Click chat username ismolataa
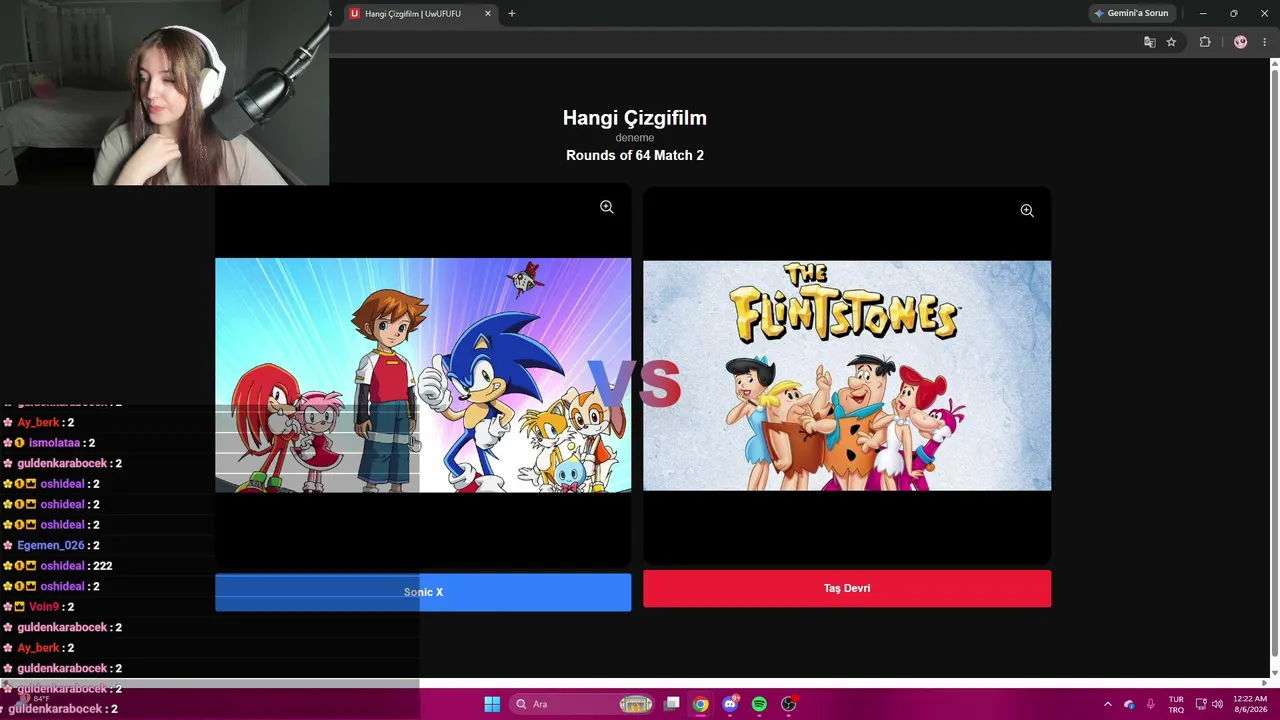The width and height of the screenshot is (1280, 720). 55,443
